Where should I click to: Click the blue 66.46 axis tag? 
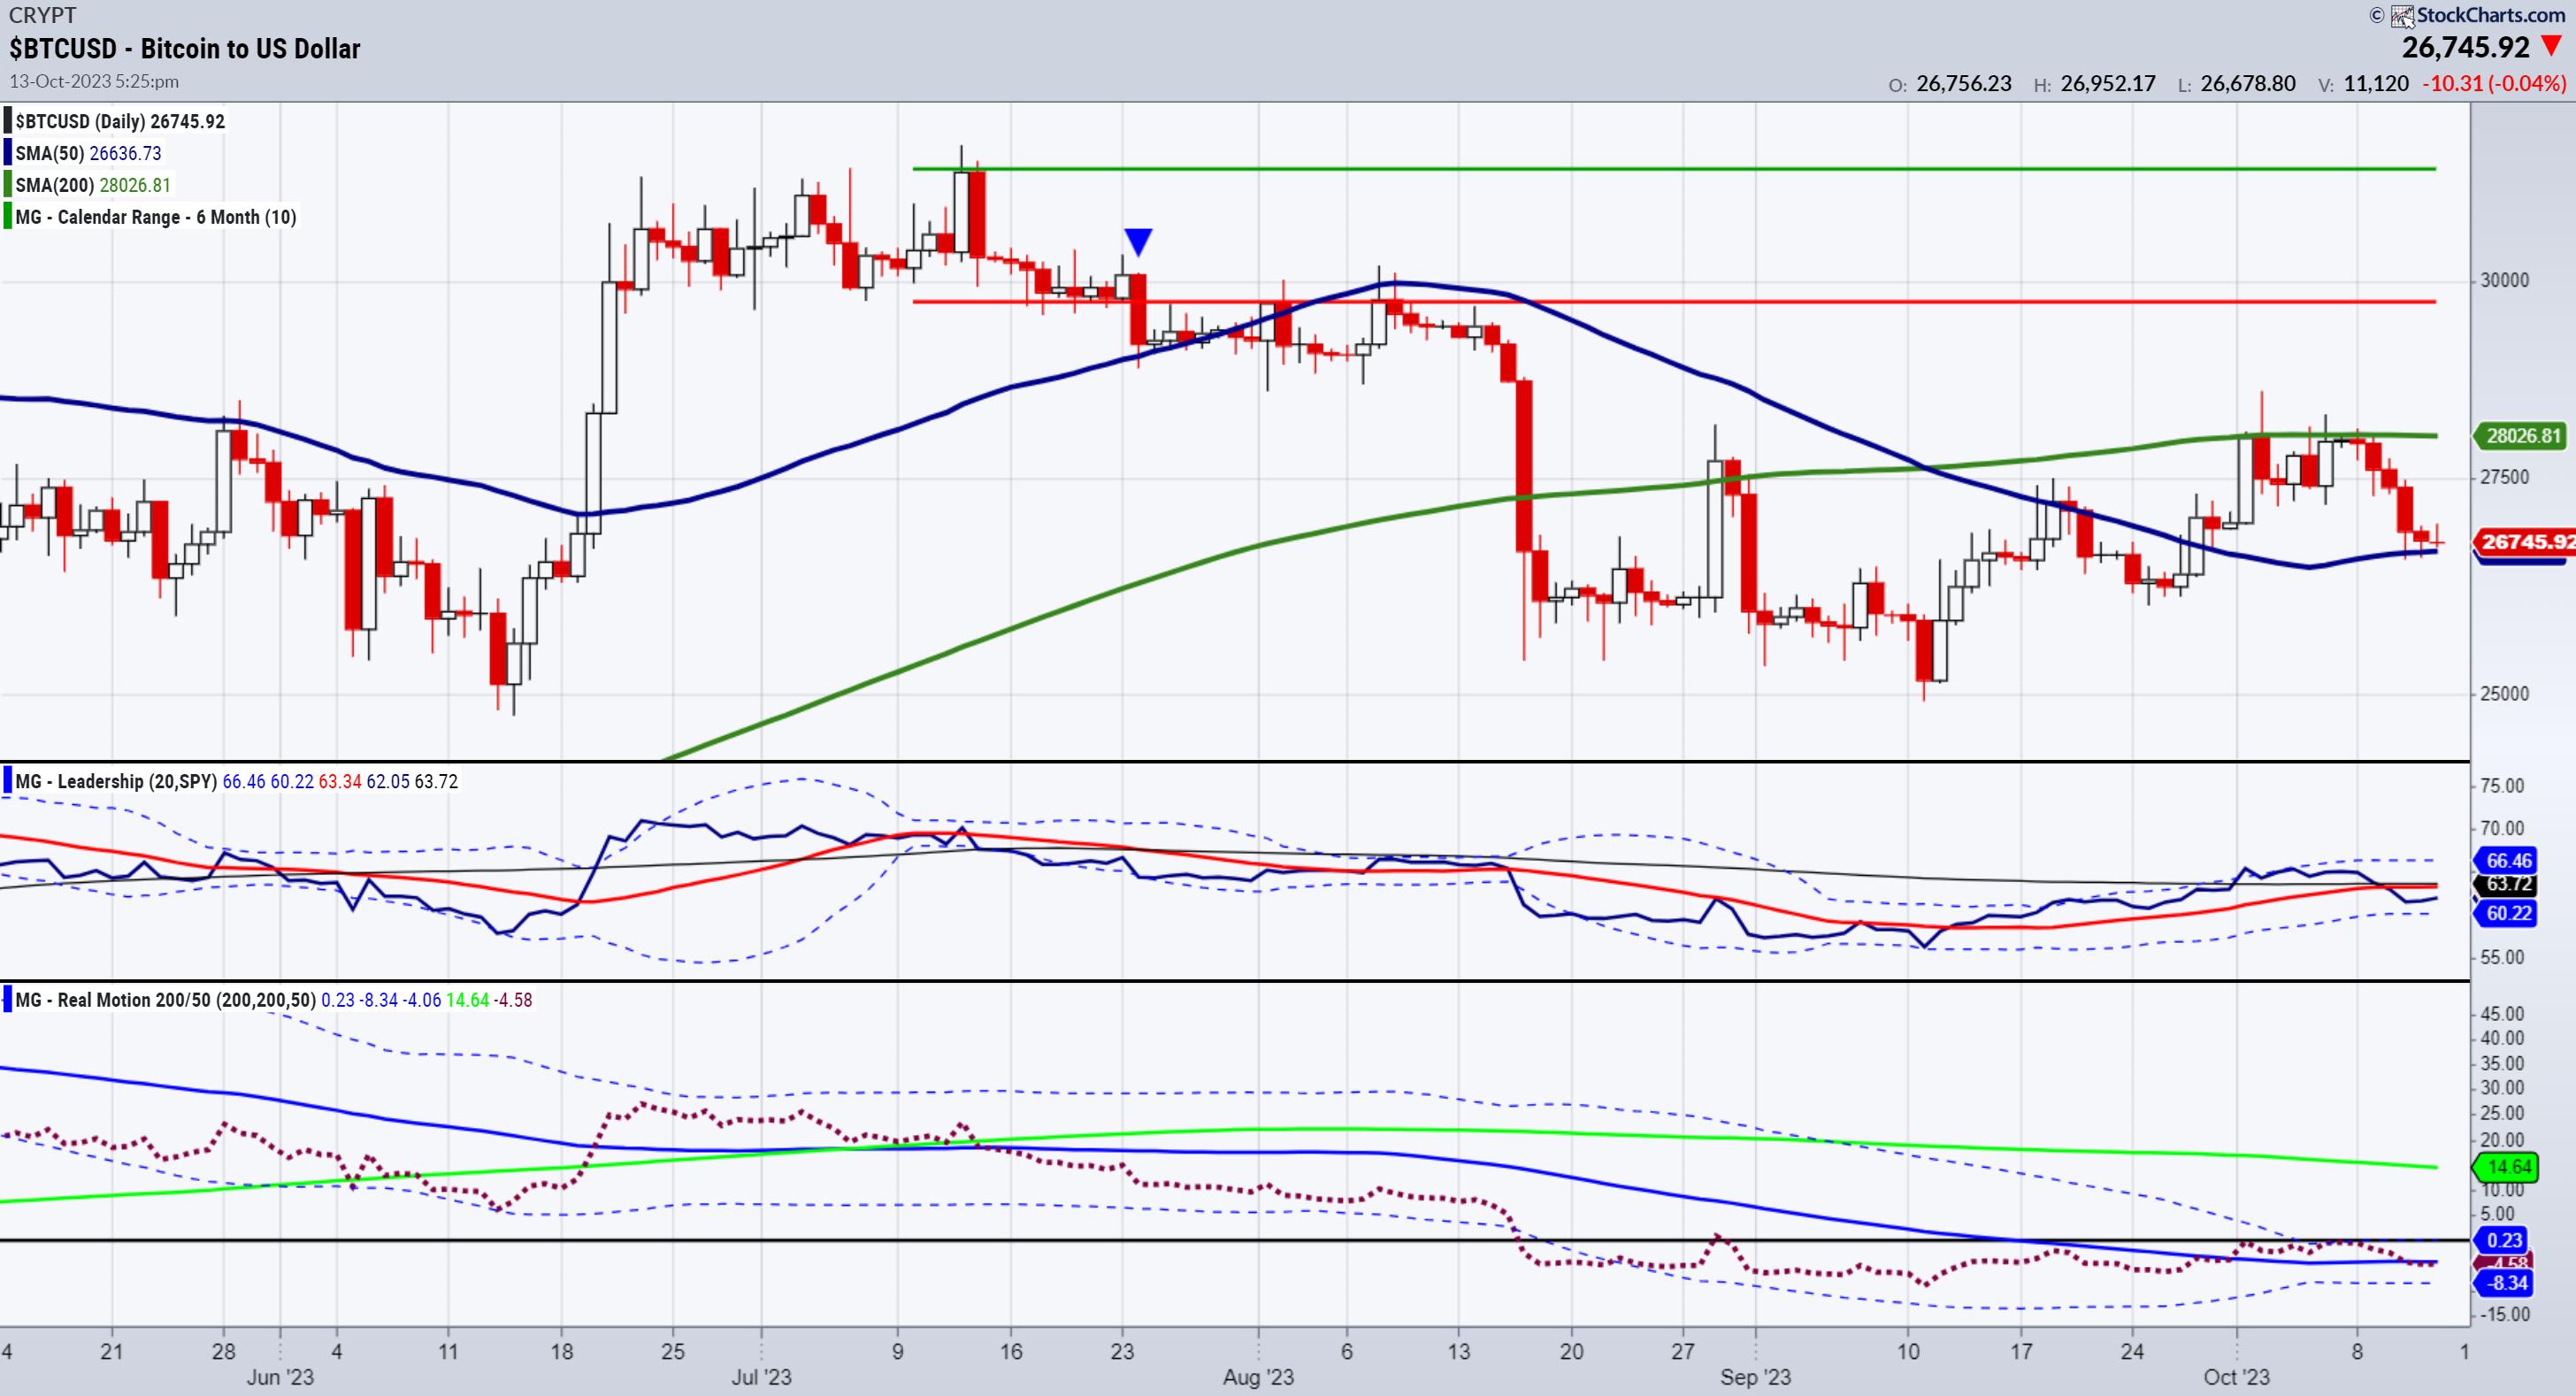[2508, 860]
